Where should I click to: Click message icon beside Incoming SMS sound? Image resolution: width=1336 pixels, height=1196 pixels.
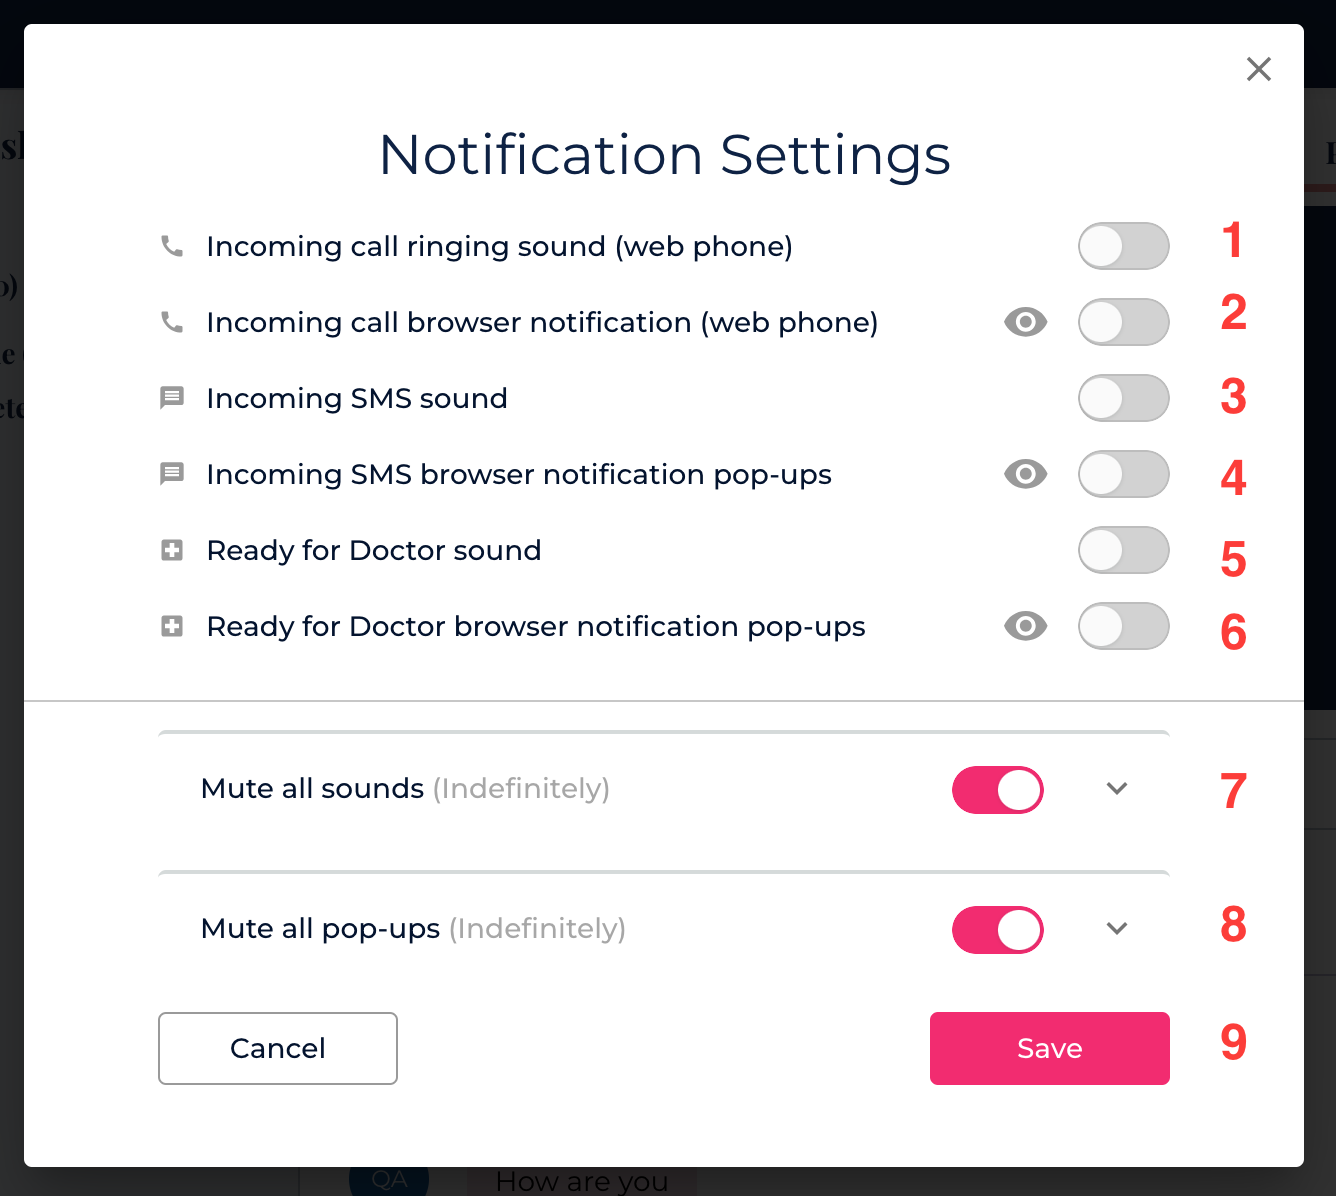coord(172,398)
